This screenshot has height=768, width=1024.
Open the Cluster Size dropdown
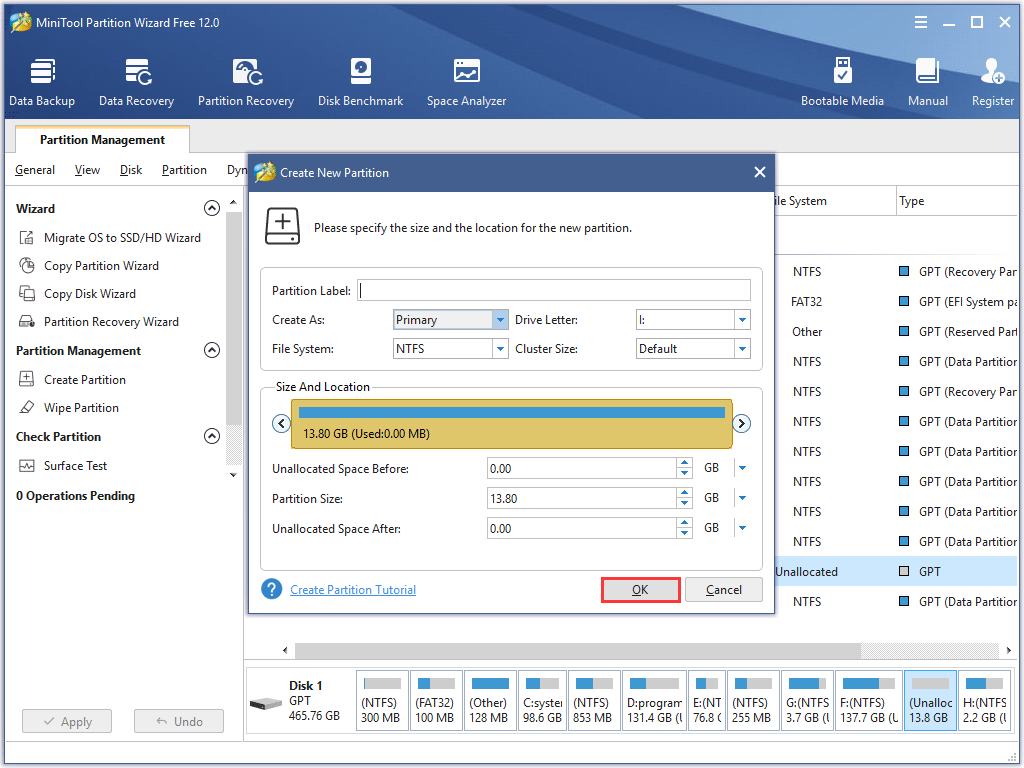[x=743, y=349]
